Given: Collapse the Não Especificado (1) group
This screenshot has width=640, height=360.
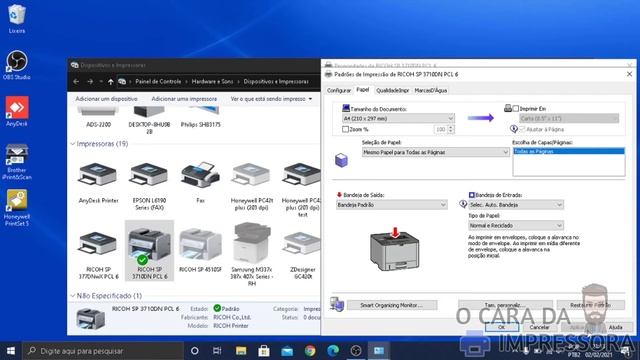Looking at the screenshot, I should 73,296.
